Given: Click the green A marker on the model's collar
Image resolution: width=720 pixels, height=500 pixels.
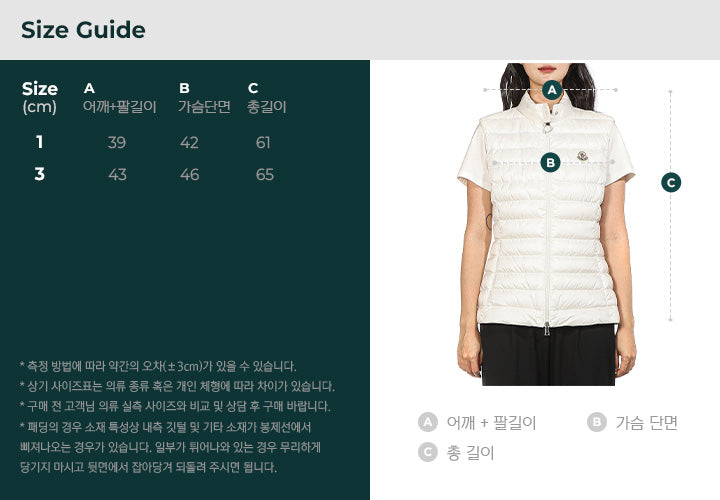Looking at the screenshot, I should (x=552, y=90).
